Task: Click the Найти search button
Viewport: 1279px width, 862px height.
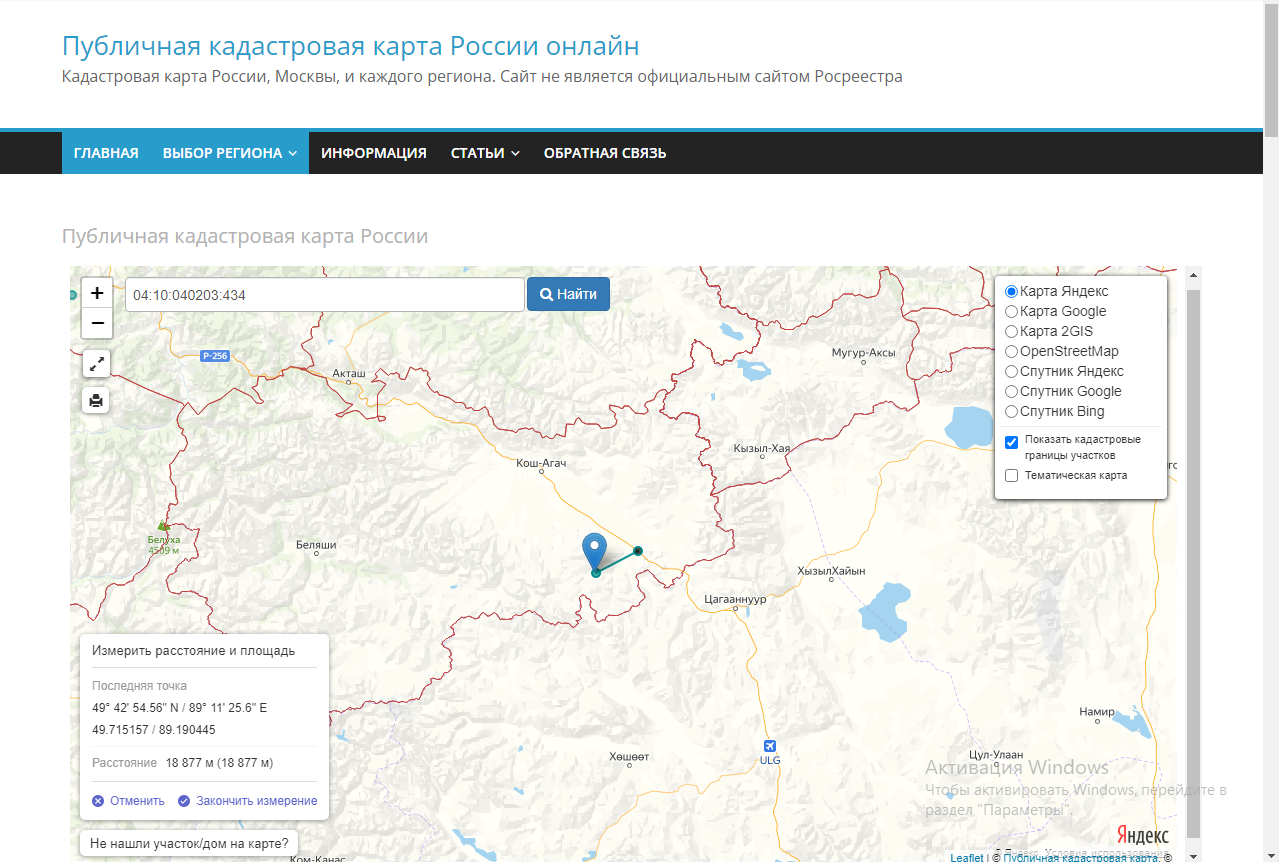Action: [x=568, y=294]
